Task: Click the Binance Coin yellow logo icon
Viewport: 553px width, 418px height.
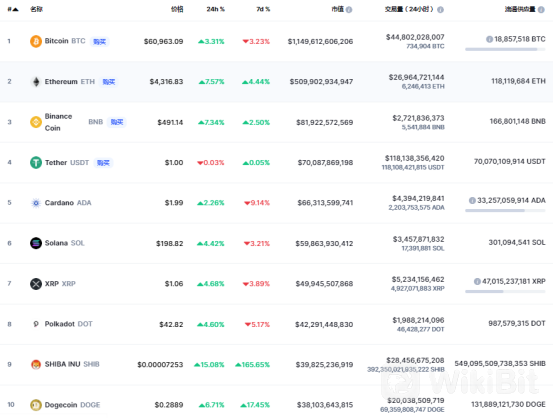Action: coord(36,122)
